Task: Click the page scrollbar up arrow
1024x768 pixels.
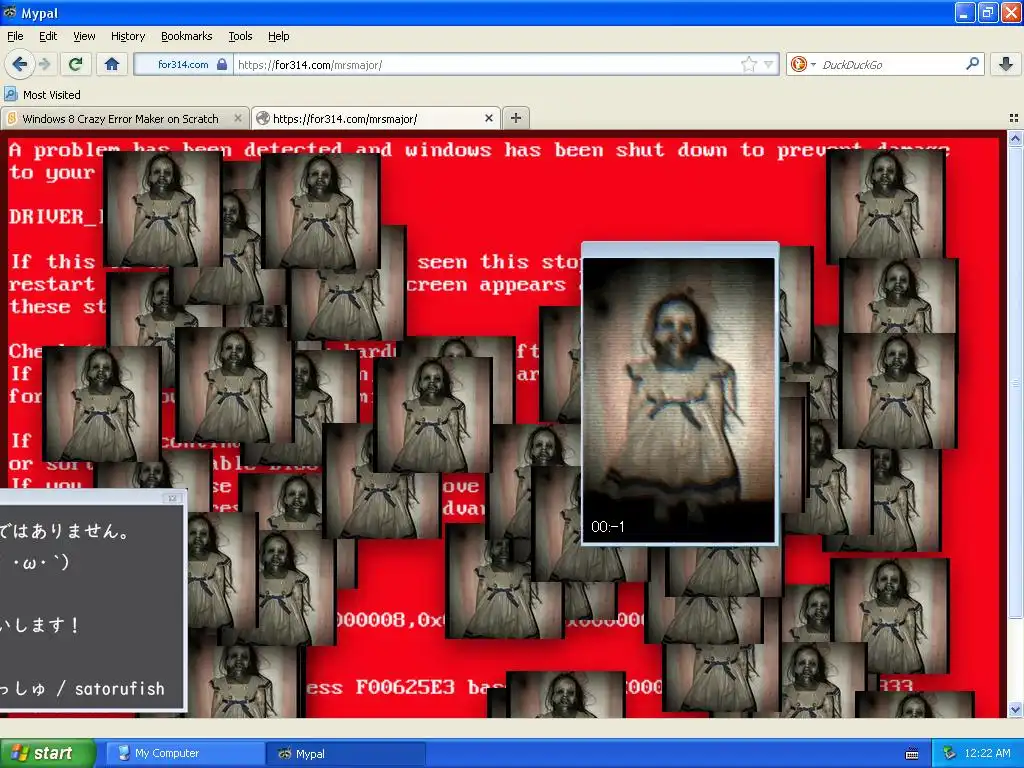Action: coord(1015,138)
